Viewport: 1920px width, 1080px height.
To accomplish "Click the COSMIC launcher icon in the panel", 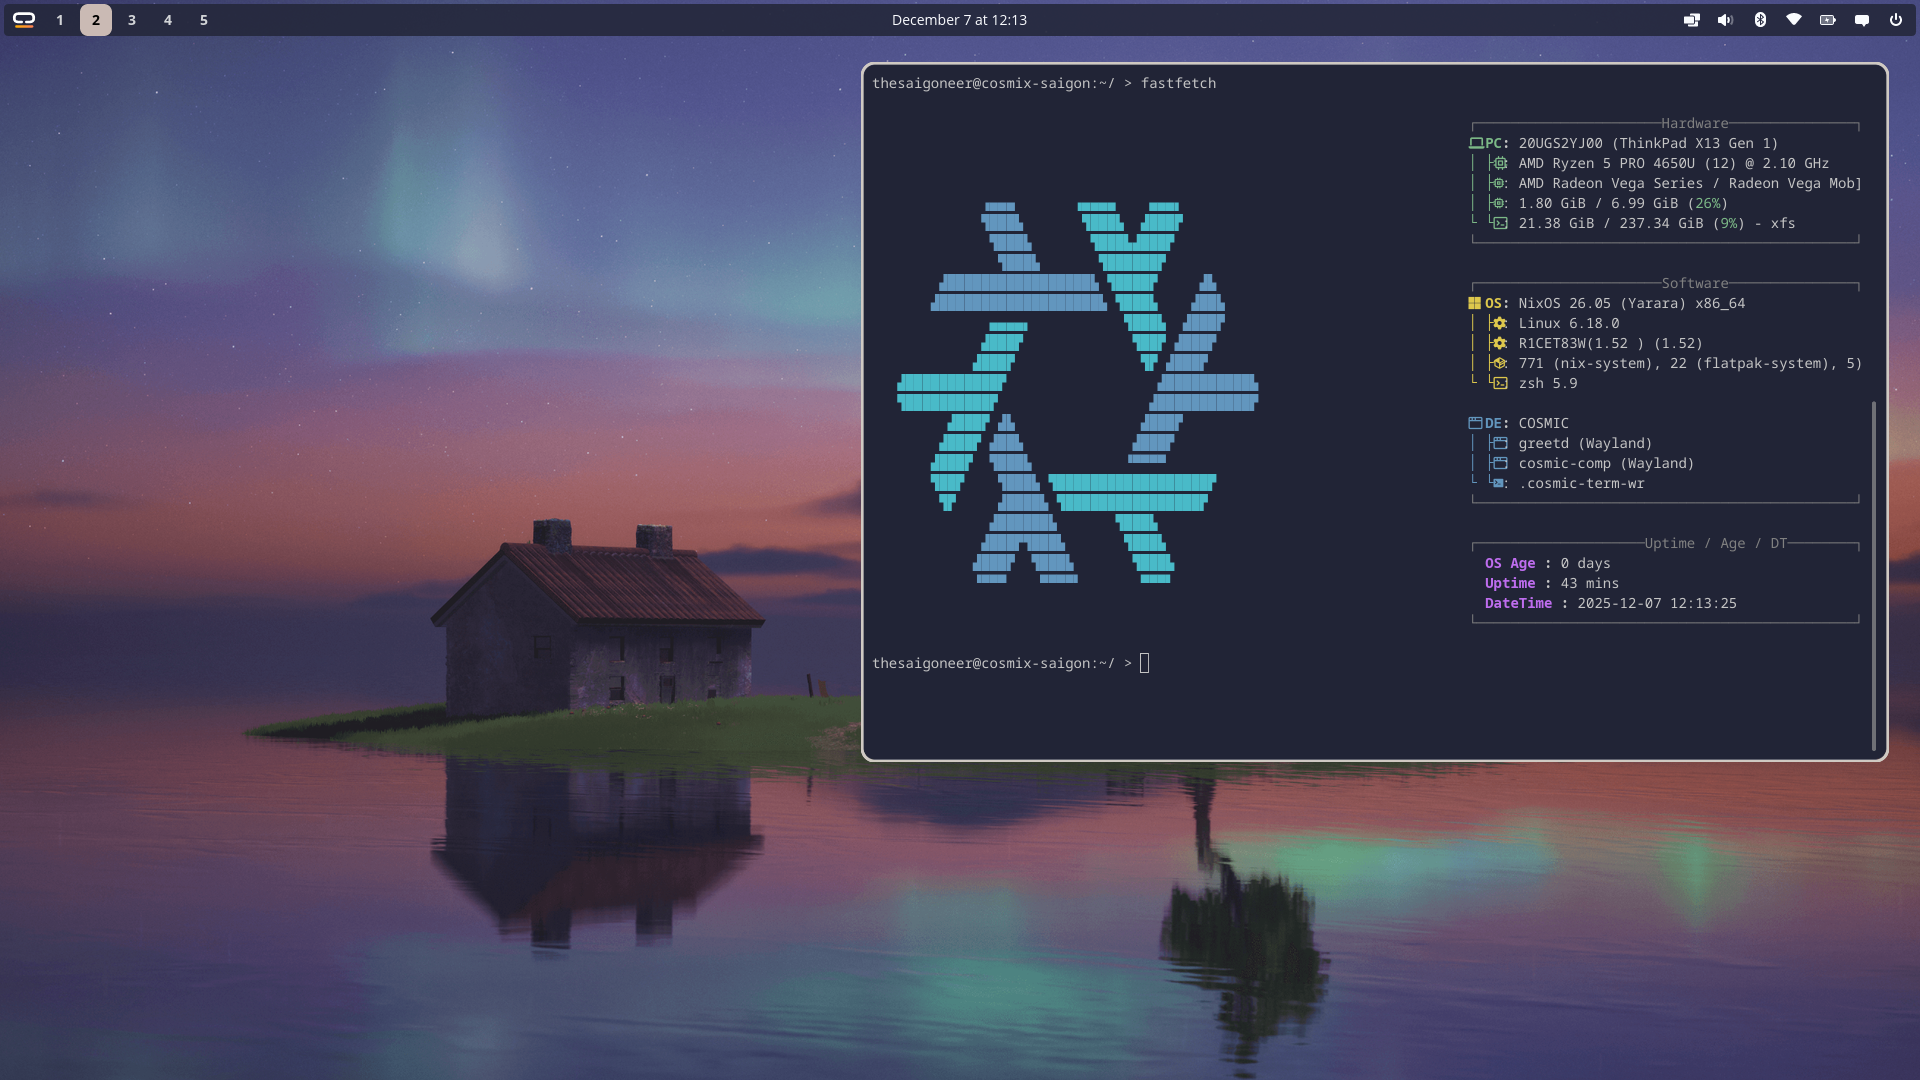I will pos(24,20).
